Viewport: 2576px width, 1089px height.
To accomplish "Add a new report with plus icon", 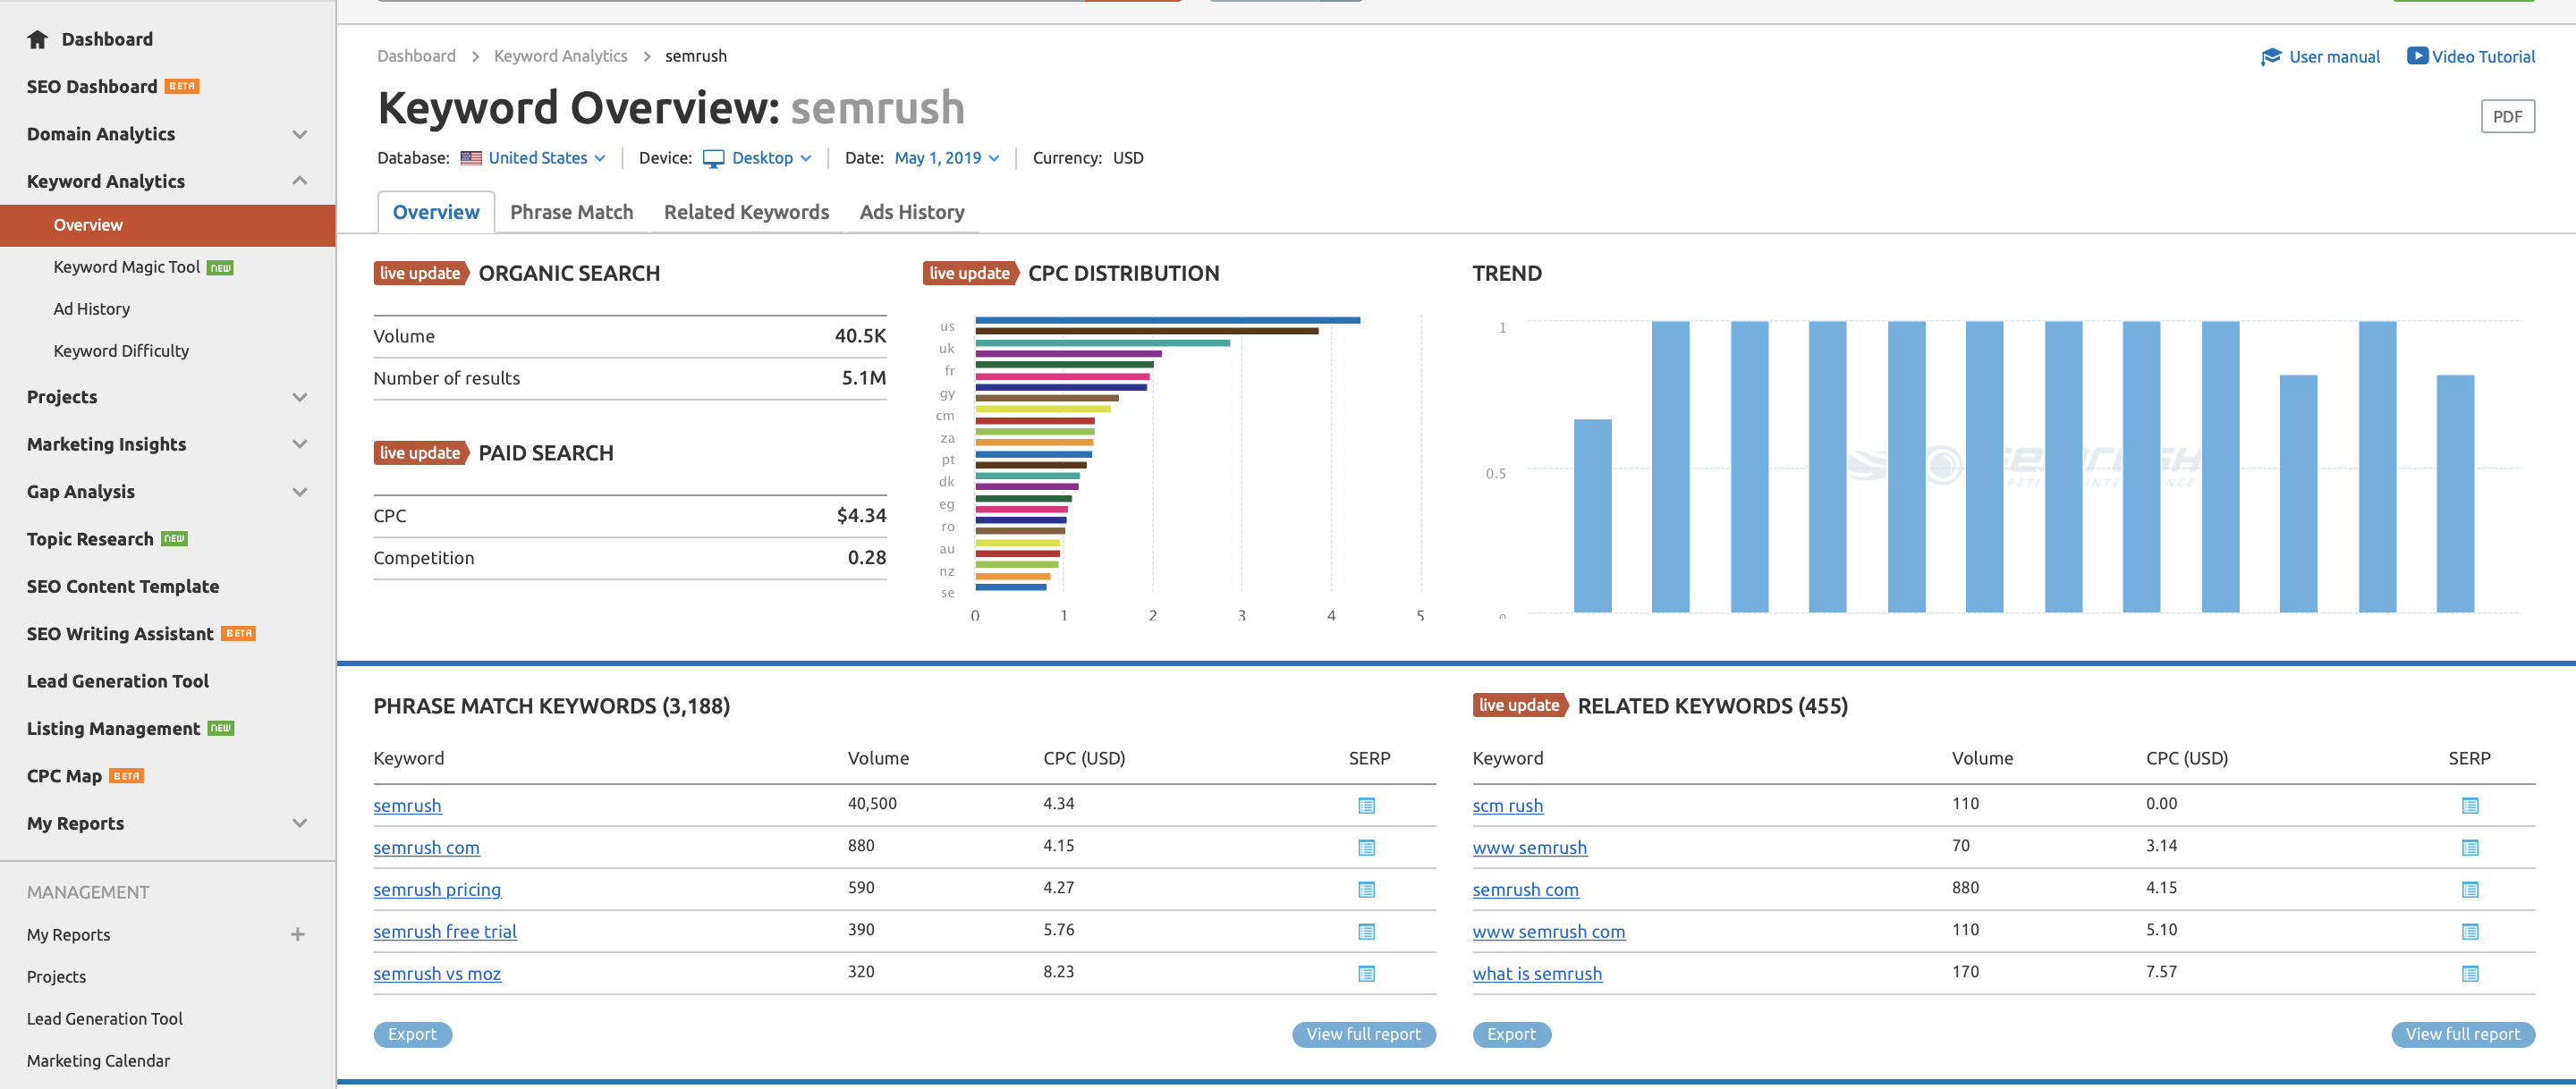I will (298, 934).
